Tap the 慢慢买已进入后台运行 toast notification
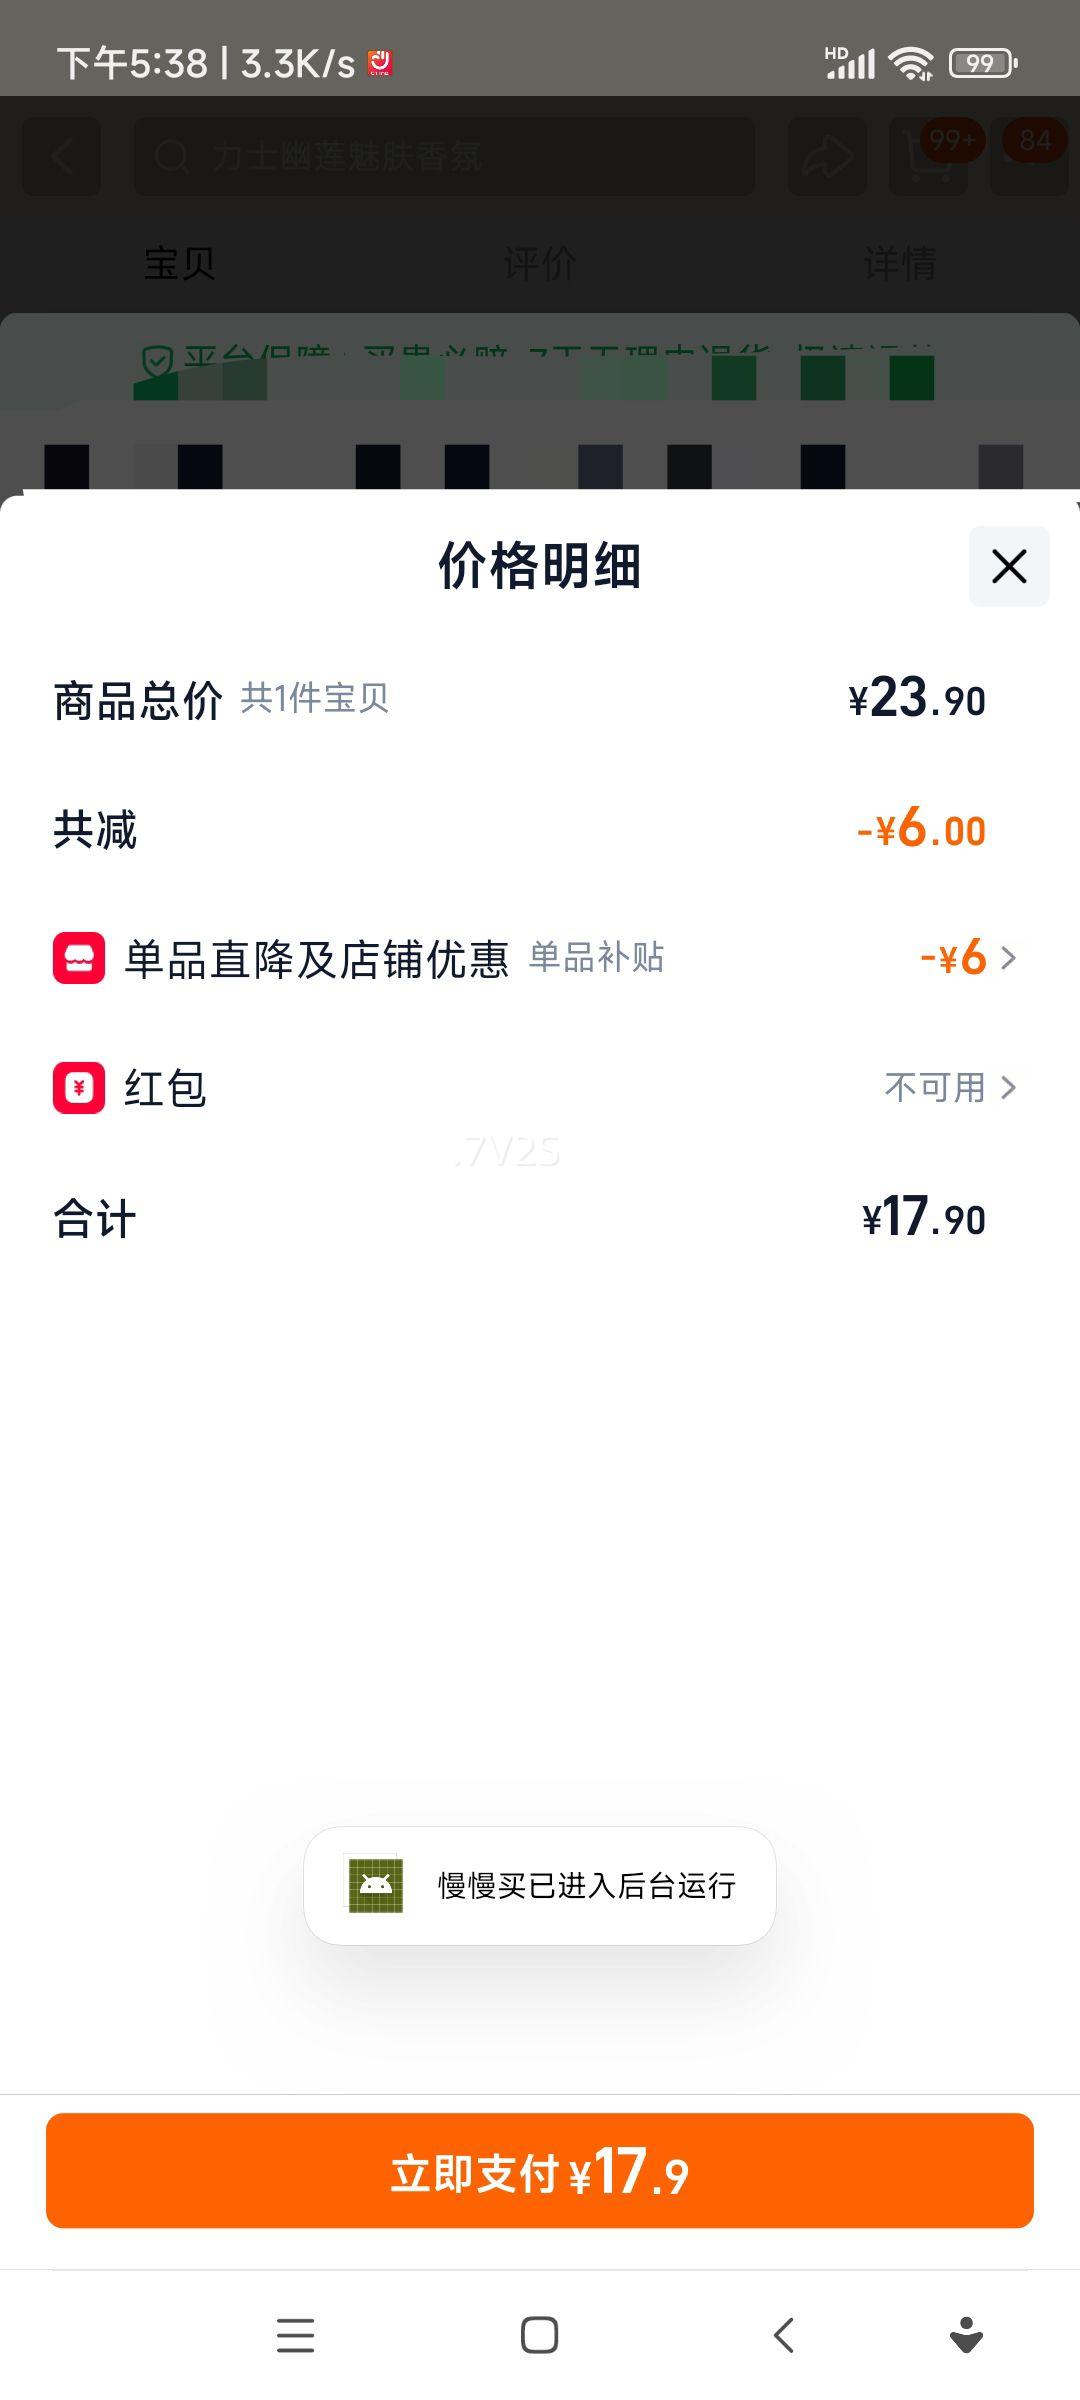The height and width of the screenshot is (2400, 1080). pyautogui.click(x=586, y=1885)
